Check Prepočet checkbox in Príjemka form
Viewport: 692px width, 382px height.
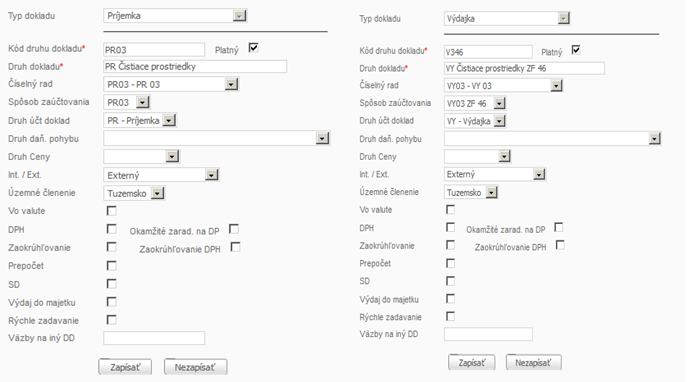point(112,266)
